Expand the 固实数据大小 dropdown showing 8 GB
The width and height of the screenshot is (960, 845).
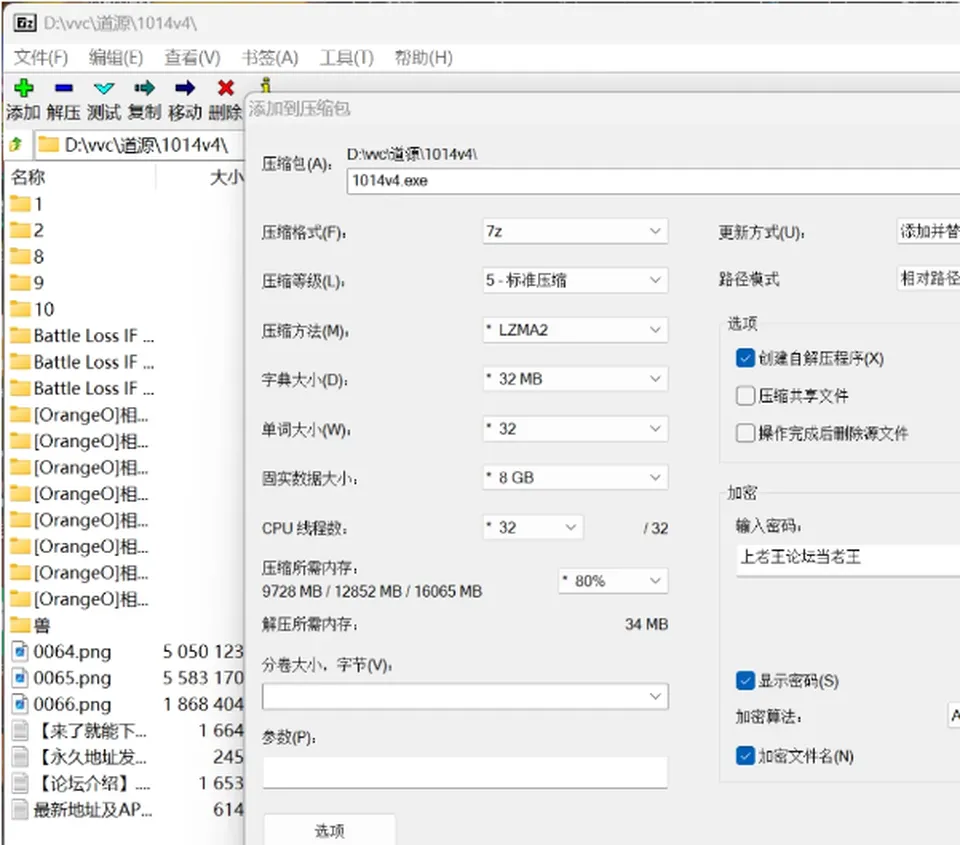pos(575,478)
